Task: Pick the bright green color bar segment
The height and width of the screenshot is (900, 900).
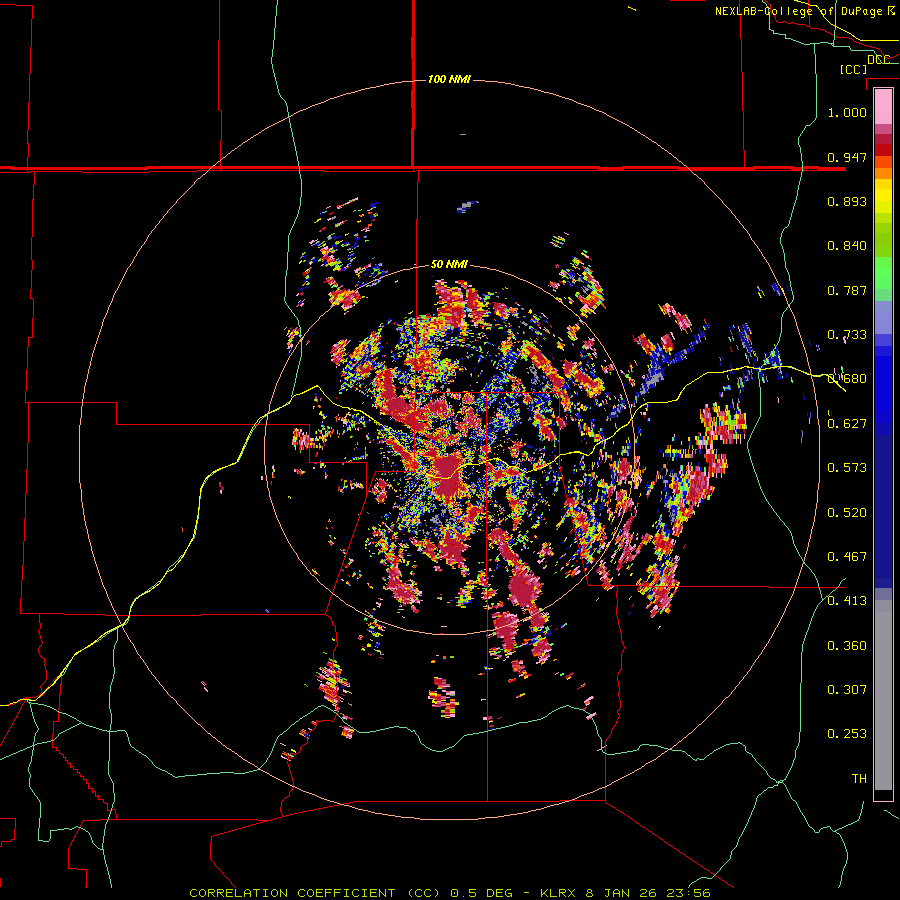Action: 883,273
